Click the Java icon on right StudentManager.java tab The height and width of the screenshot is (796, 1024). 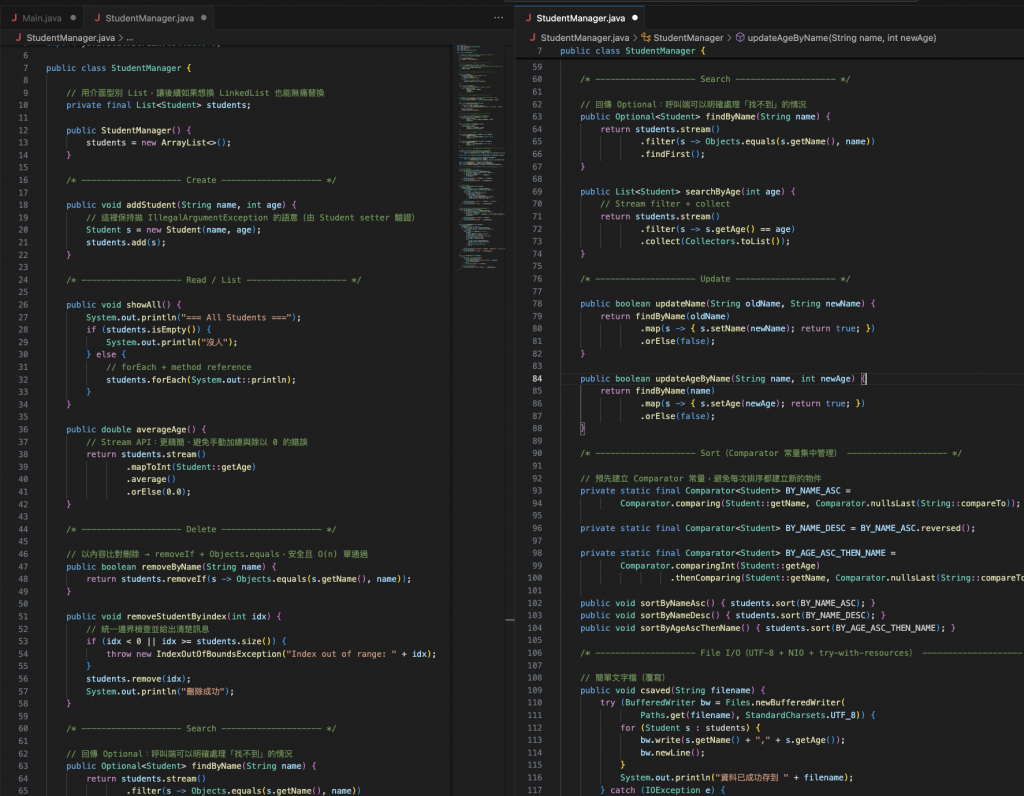(x=528, y=18)
